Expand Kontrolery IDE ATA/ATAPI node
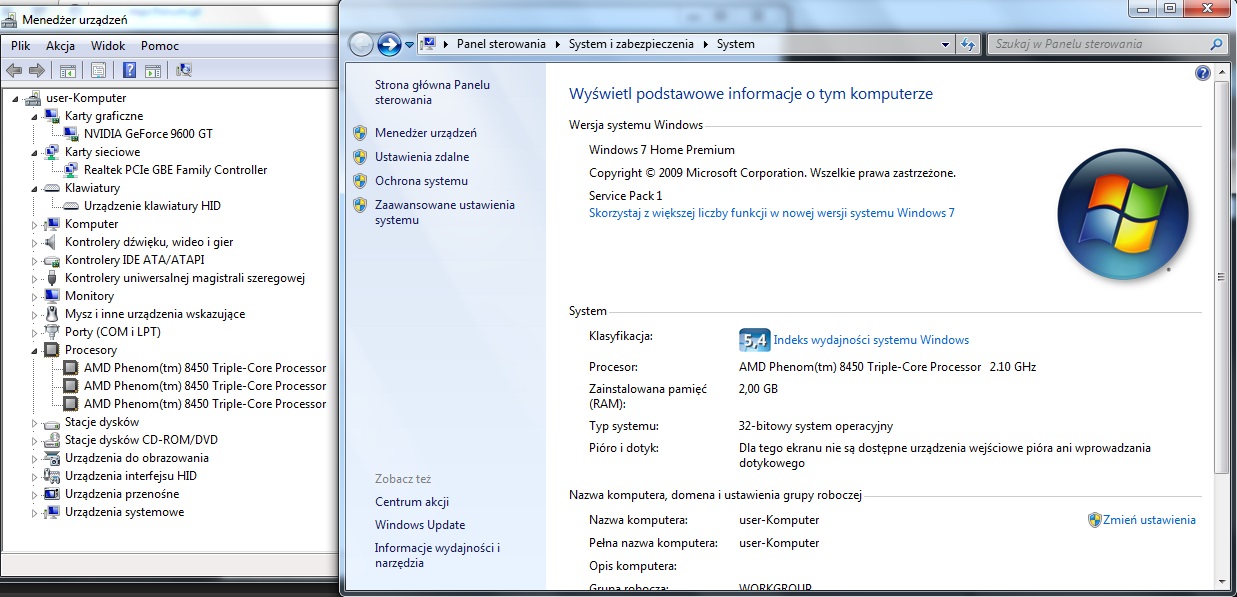This screenshot has width=1237, height=597. click(x=34, y=260)
